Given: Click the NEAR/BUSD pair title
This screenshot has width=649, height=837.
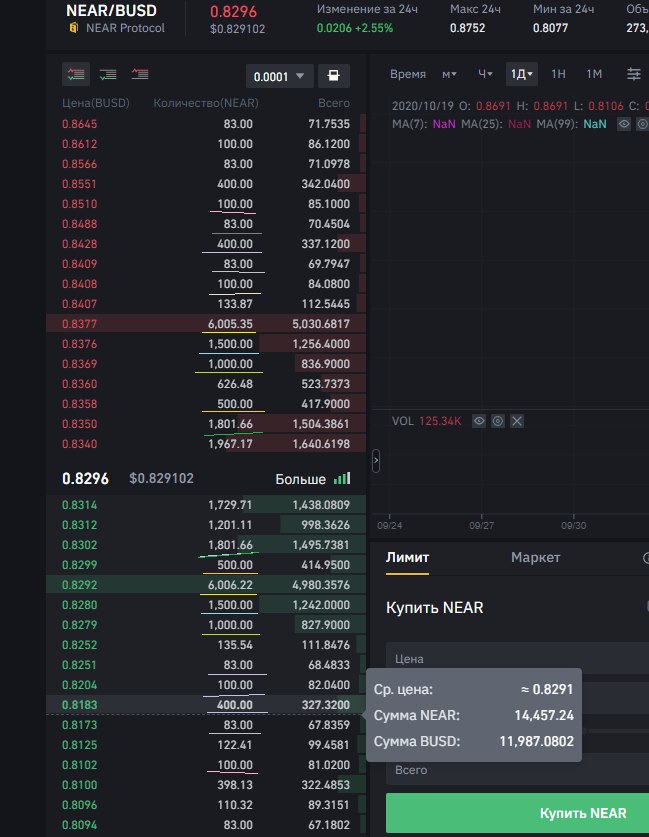Looking at the screenshot, I should pos(111,11).
